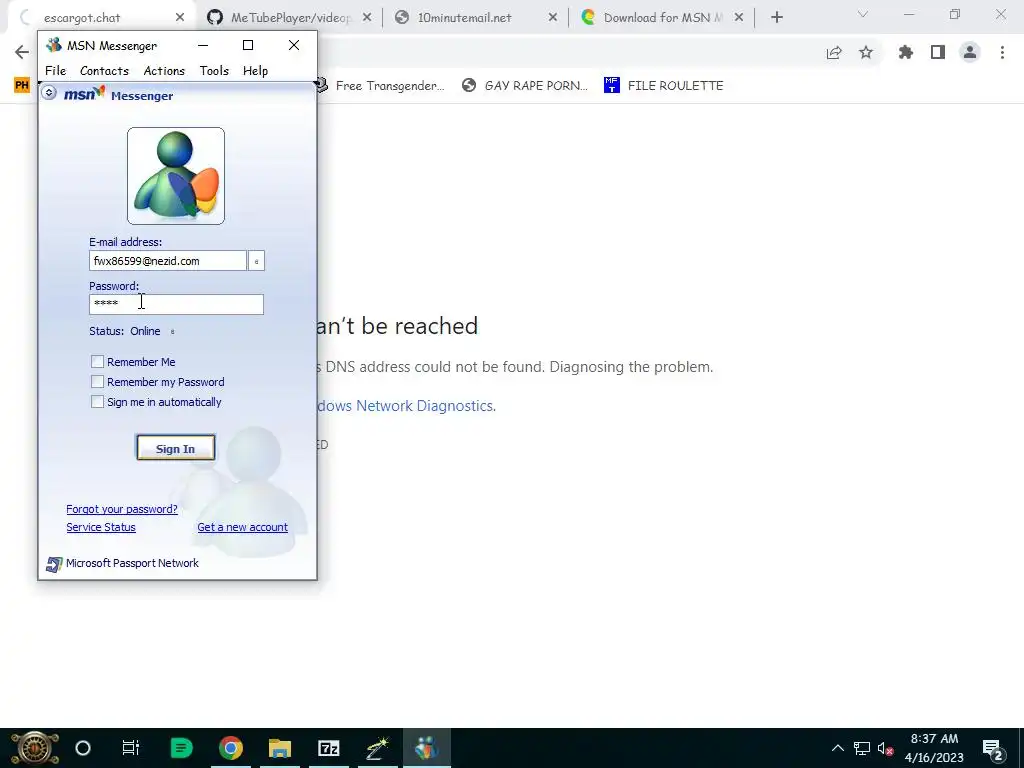Click the round expander icon beside msn logo
This screenshot has height=768, width=1024.
click(x=49, y=93)
